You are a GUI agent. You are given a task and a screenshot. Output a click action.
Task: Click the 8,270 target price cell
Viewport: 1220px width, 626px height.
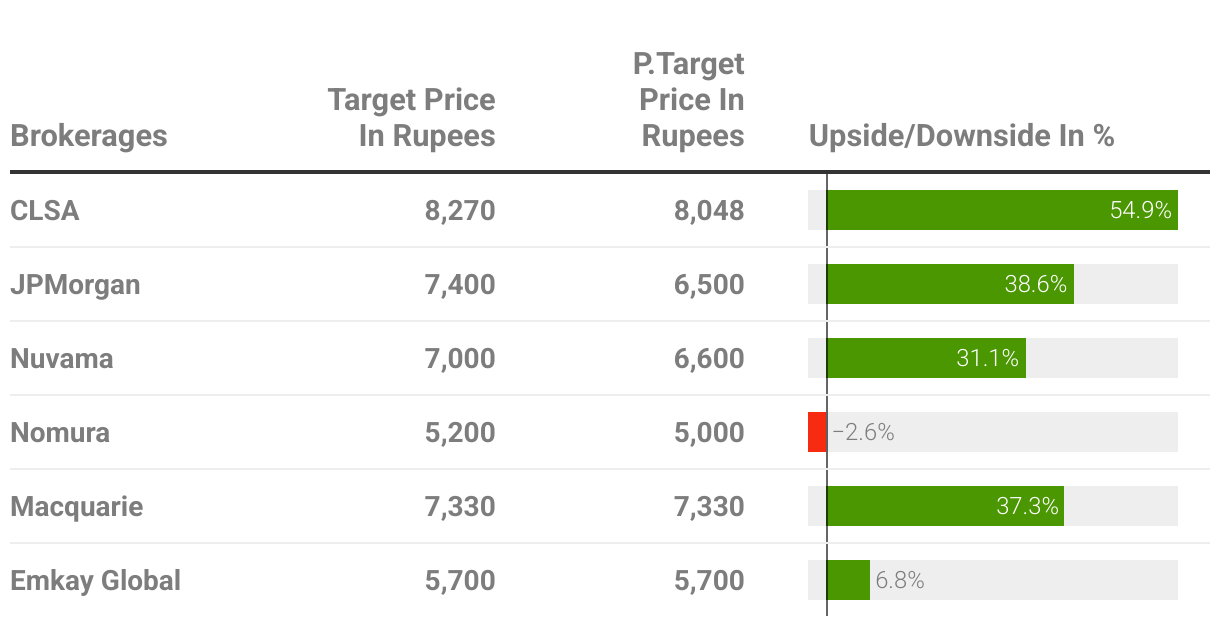coord(459,211)
